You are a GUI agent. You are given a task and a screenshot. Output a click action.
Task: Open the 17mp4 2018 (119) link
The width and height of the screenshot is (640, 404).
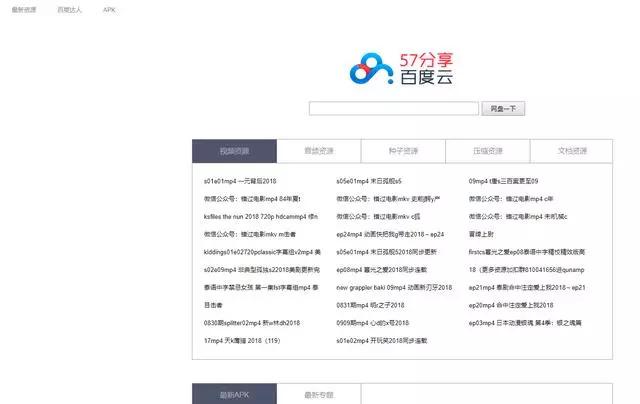[x=242, y=340]
